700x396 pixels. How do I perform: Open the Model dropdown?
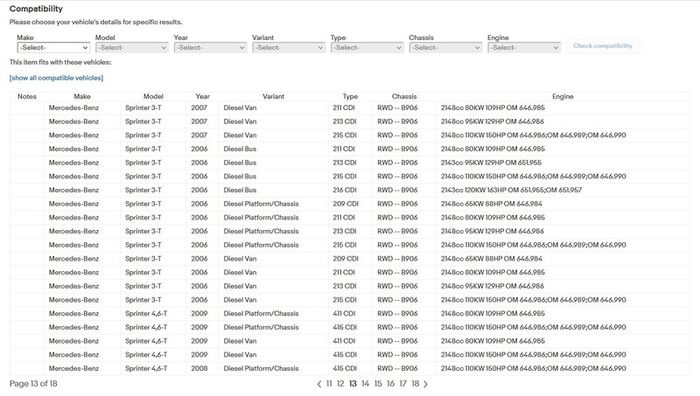tap(132, 47)
